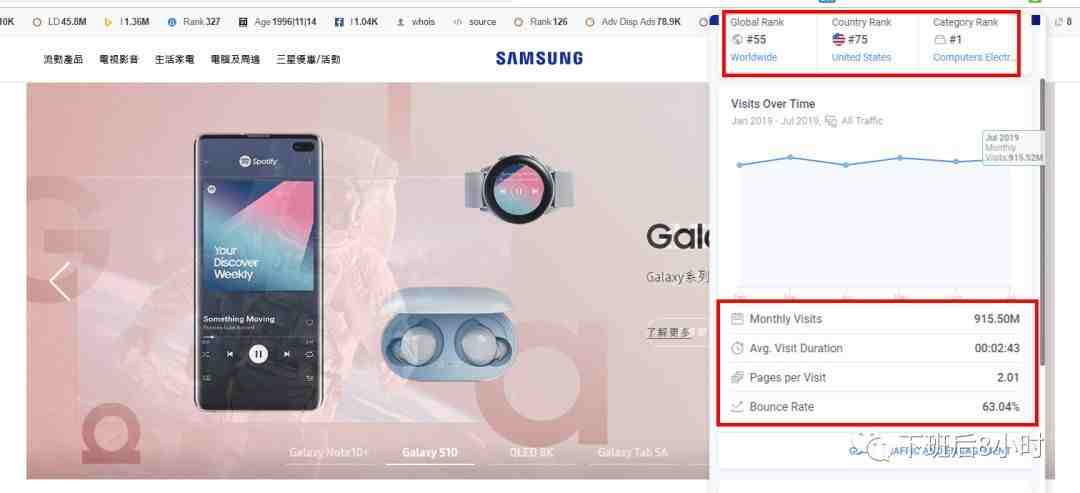Click the Rank 327 icon
This screenshot has width=1080, height=493.
click(172, 22)
